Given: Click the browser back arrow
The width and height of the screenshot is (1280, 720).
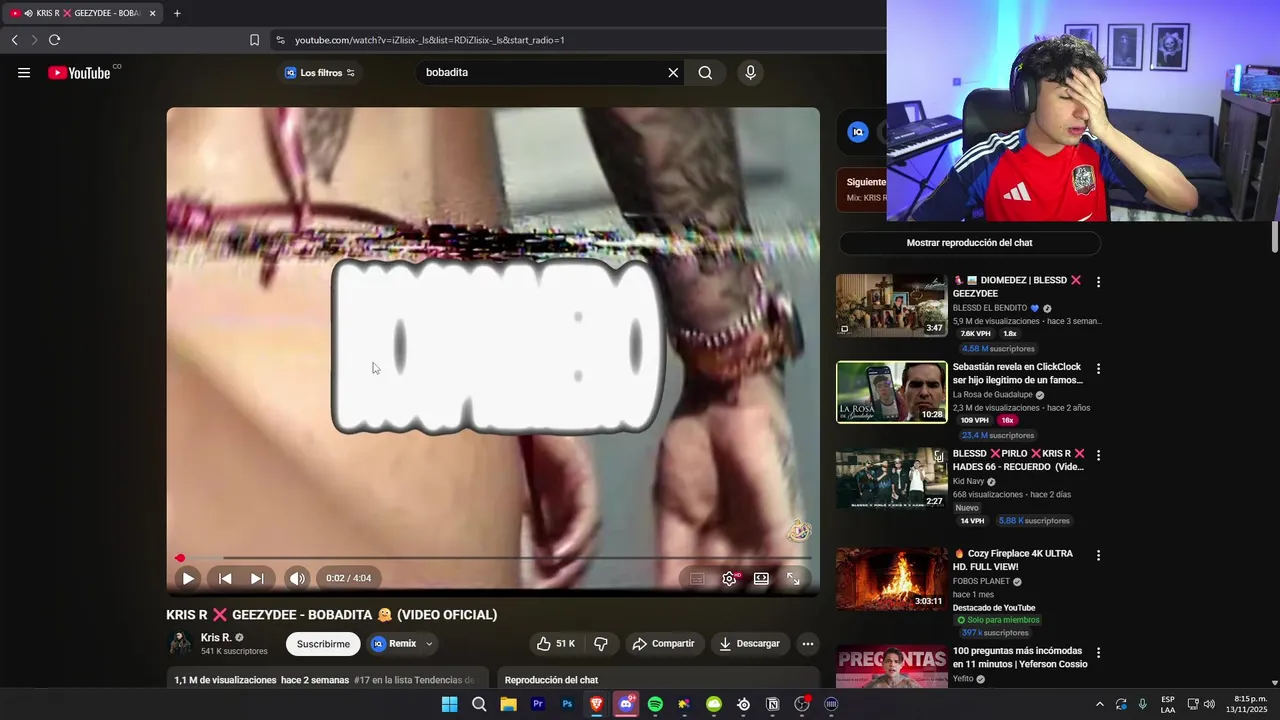Looking at the screenshot, I should click(x=14, y=40).
